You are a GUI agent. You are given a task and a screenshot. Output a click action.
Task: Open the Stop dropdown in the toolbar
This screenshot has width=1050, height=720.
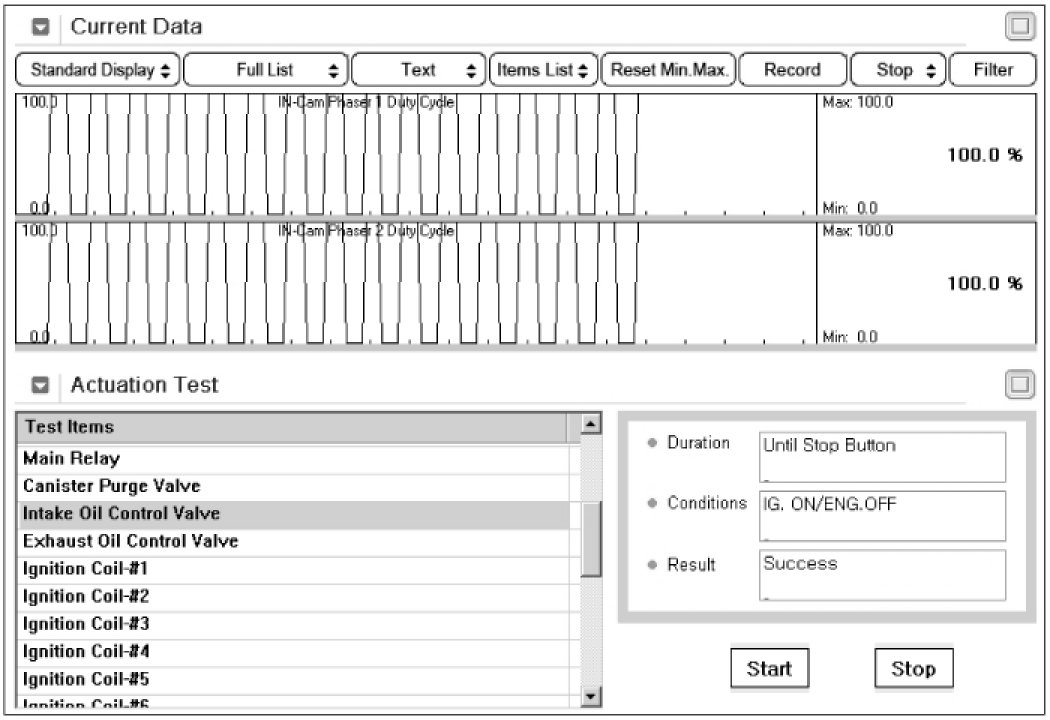(x=896, y=70)
